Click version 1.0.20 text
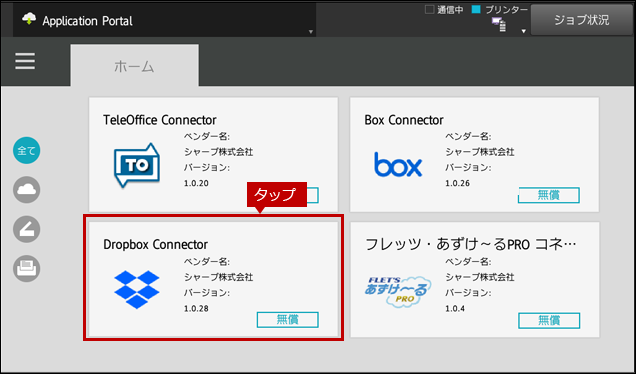This screenshot has width=636, height=374. [x=196, y=183]
